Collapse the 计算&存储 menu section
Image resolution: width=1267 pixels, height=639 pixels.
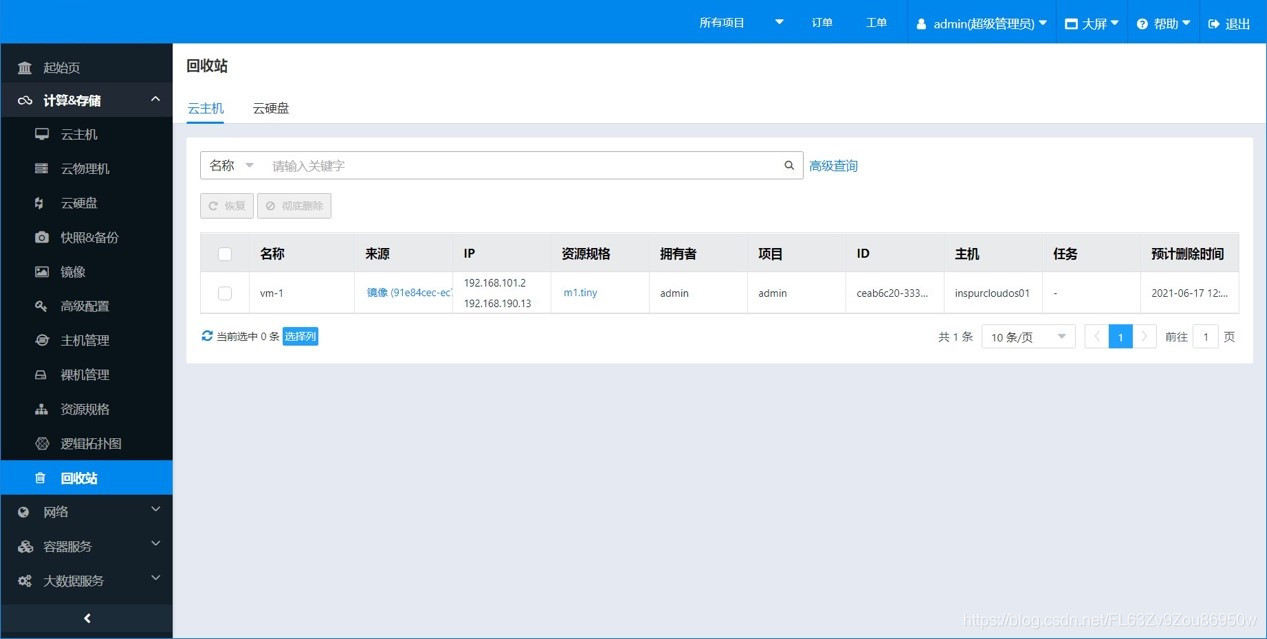155,100
